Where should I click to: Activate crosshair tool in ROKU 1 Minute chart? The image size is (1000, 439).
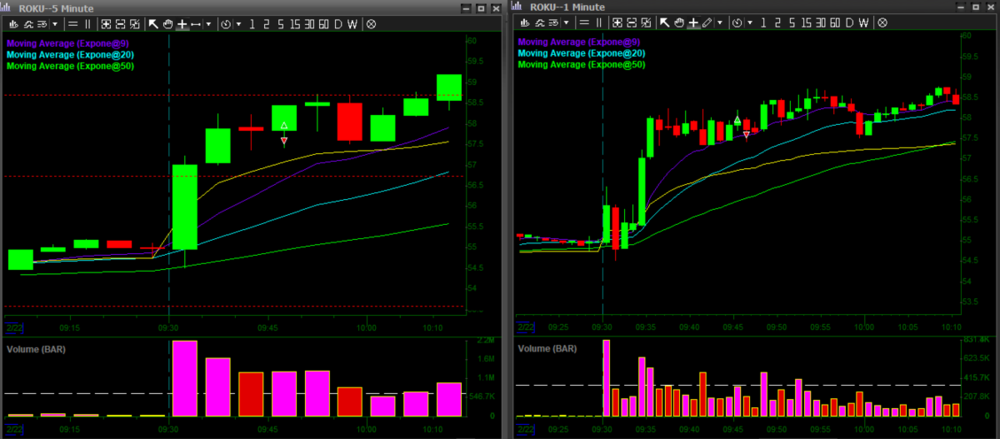pos(693,22)
